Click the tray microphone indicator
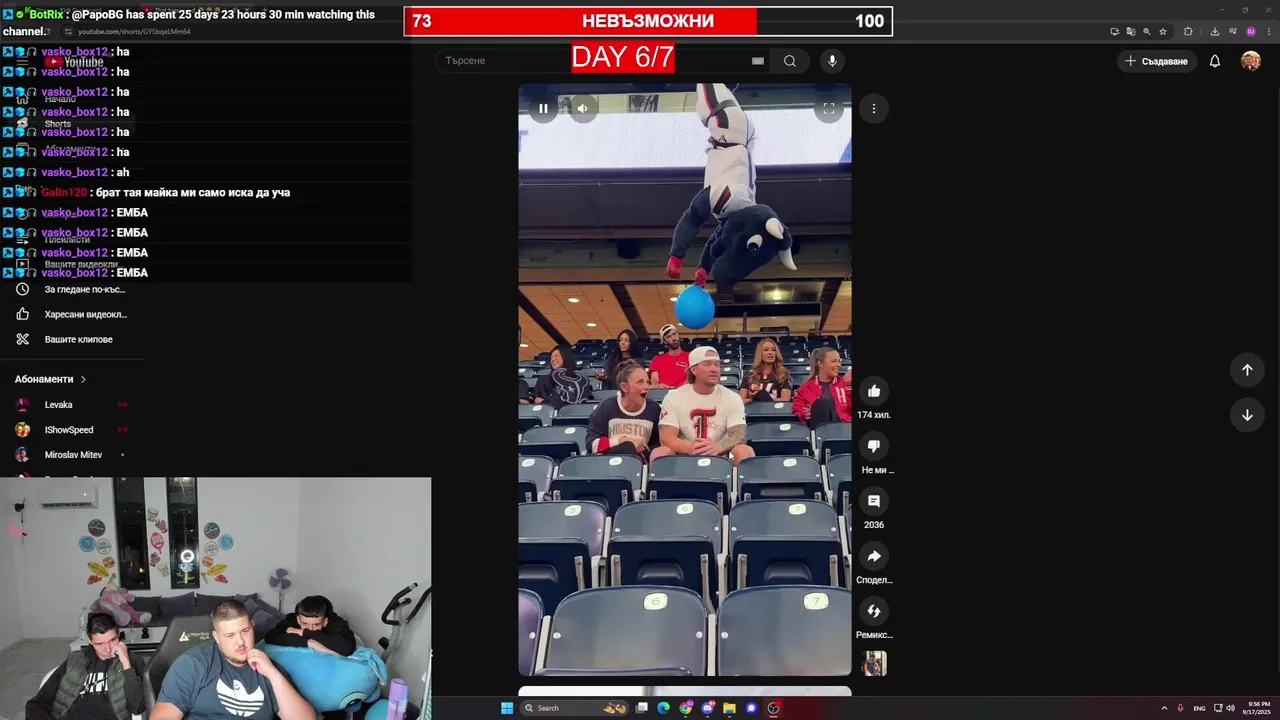Image resolution: width=1280 pixels, height=720 pixels. click(x=1180, y=708)
